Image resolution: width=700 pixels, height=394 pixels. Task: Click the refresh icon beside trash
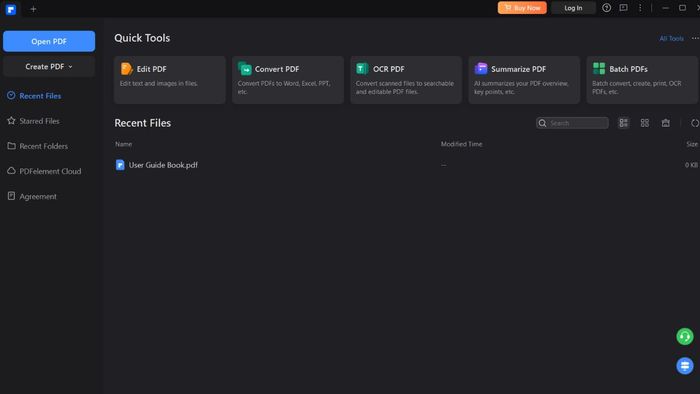tap(695, 123)
